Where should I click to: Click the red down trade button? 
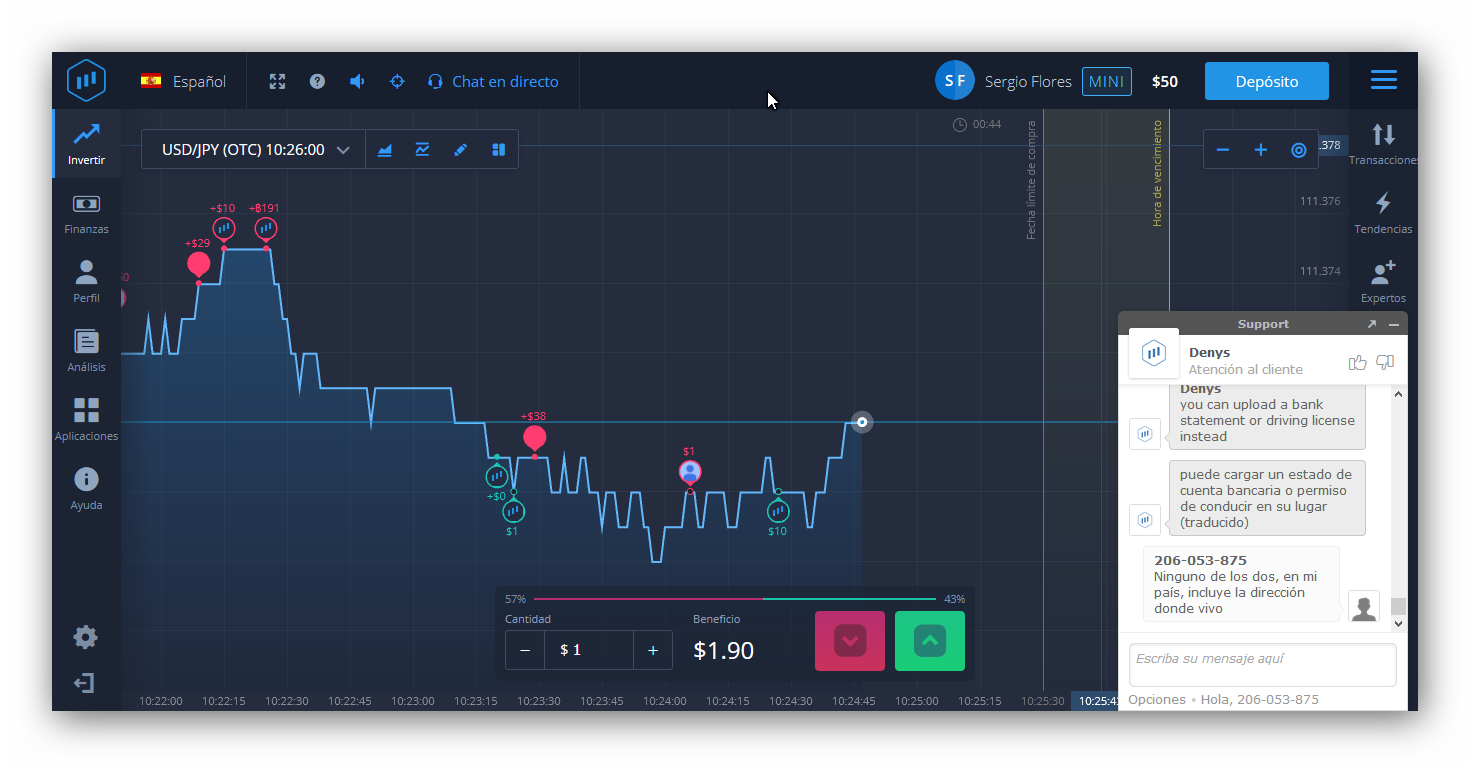(850, 641)
